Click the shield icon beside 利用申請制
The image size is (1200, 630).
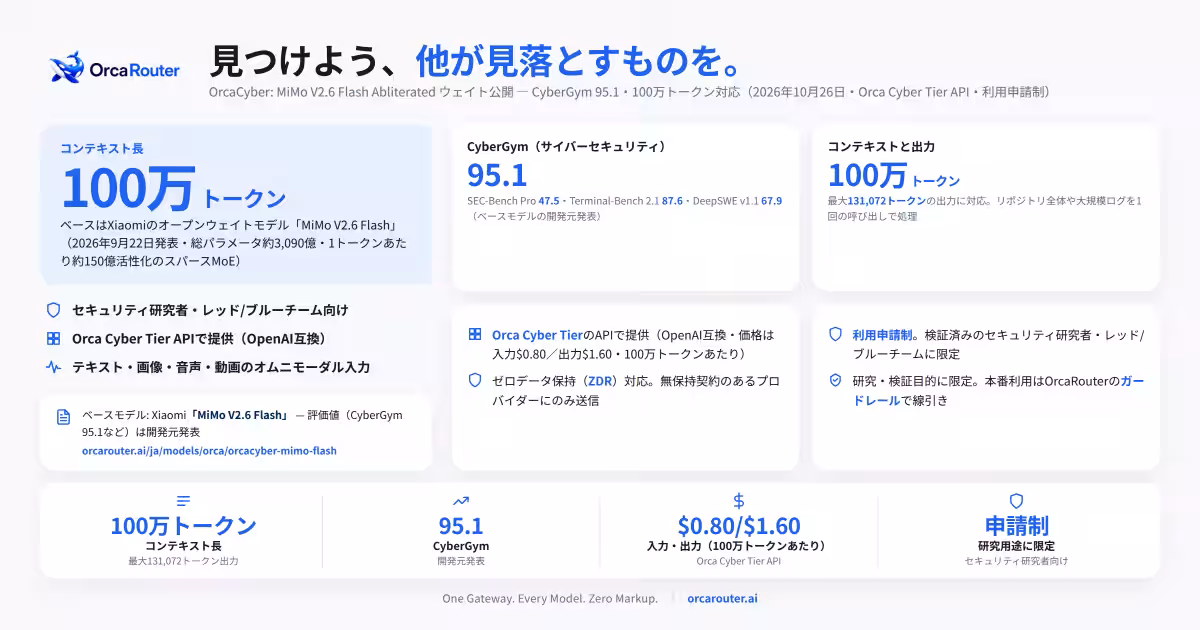tap(835, 335)
